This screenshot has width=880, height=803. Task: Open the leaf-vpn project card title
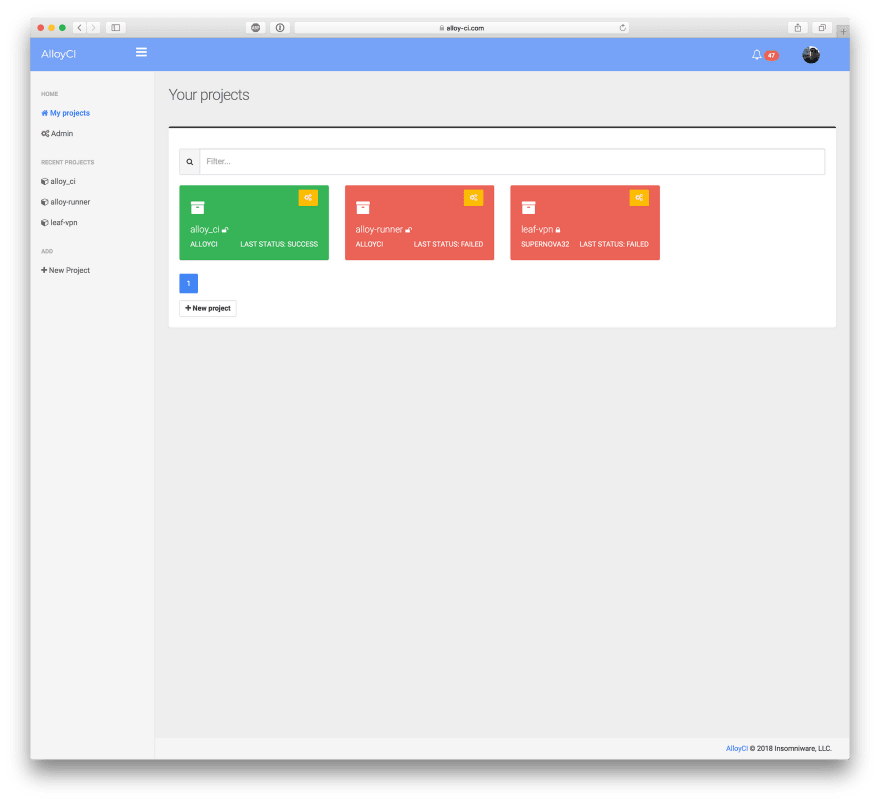537,230
